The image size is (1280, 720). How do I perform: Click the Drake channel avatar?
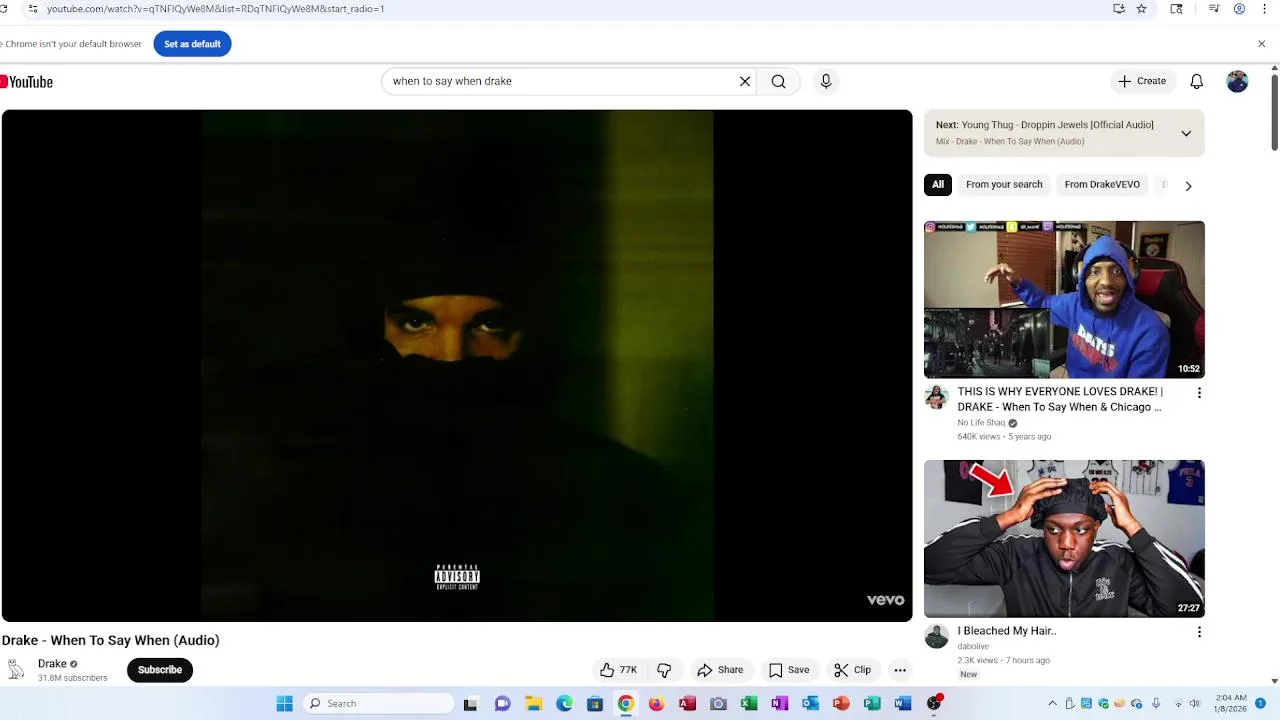point(14,670)
